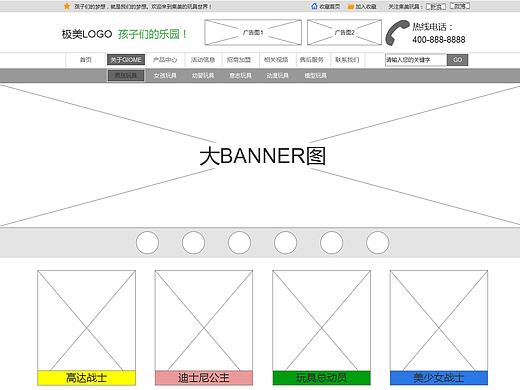Click the yellow 高达战士 label
The height and width of the screenshot is (390, 520).
87,378
